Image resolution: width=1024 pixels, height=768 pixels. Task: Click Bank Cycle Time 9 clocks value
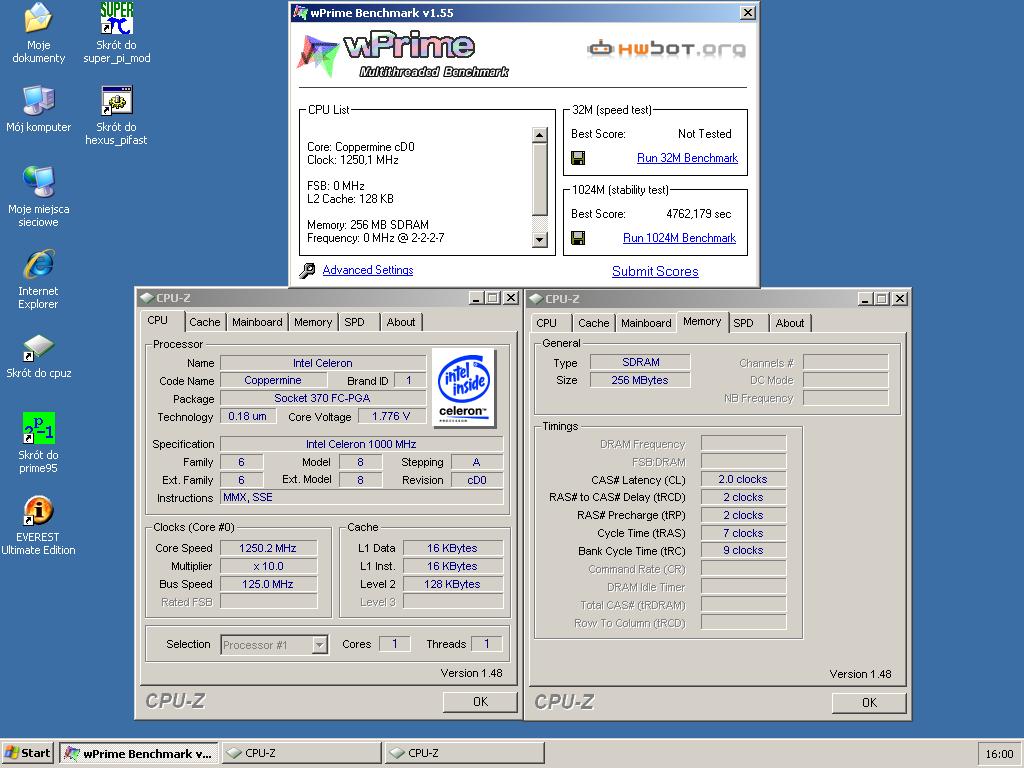(743, 551)
